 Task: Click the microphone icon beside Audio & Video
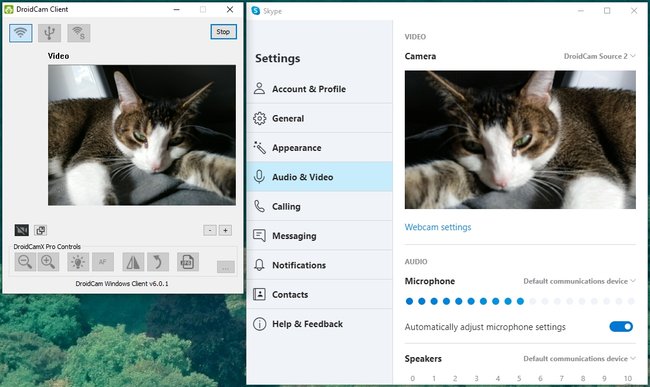[260, 177]
